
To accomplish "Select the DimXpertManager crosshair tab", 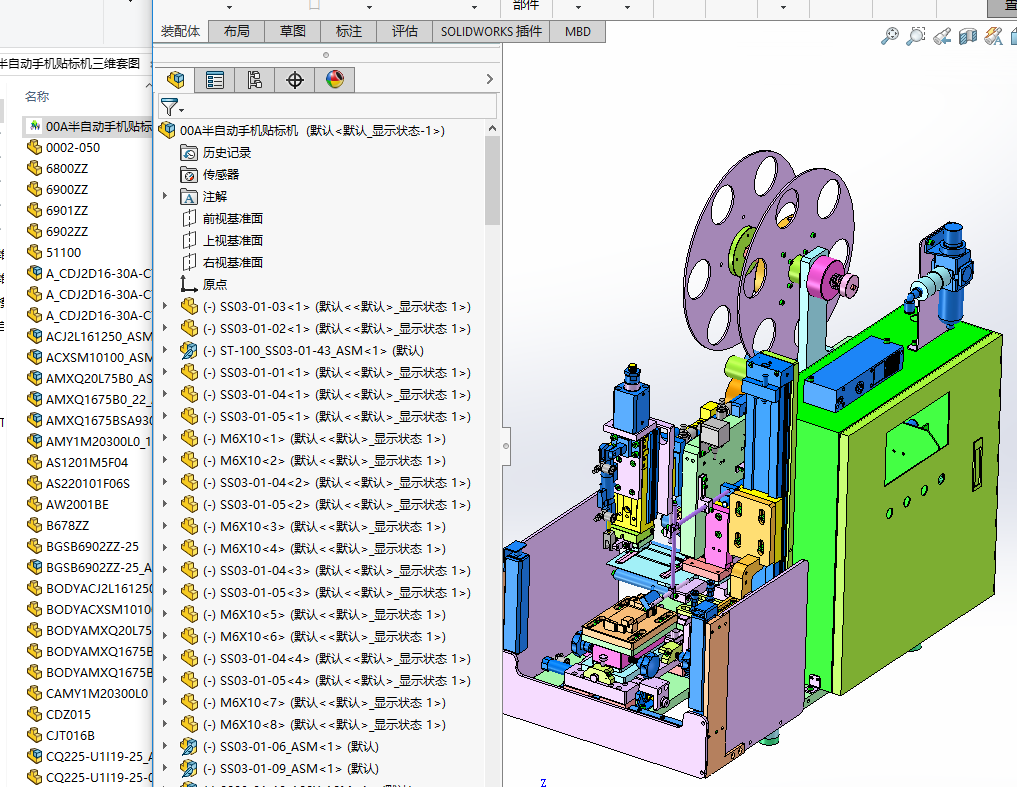I will coord(295,80).
